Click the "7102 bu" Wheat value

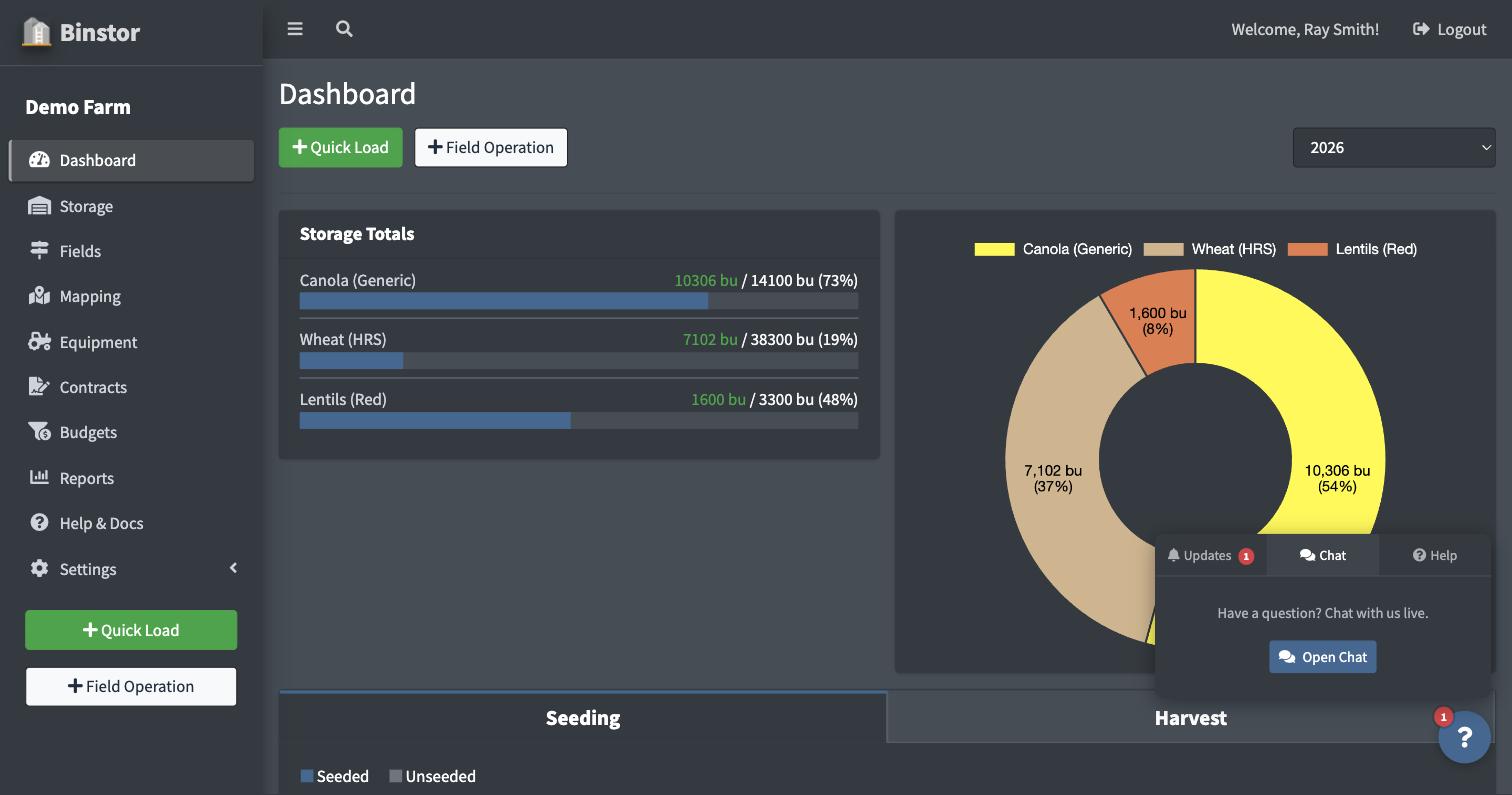point(710,339)
